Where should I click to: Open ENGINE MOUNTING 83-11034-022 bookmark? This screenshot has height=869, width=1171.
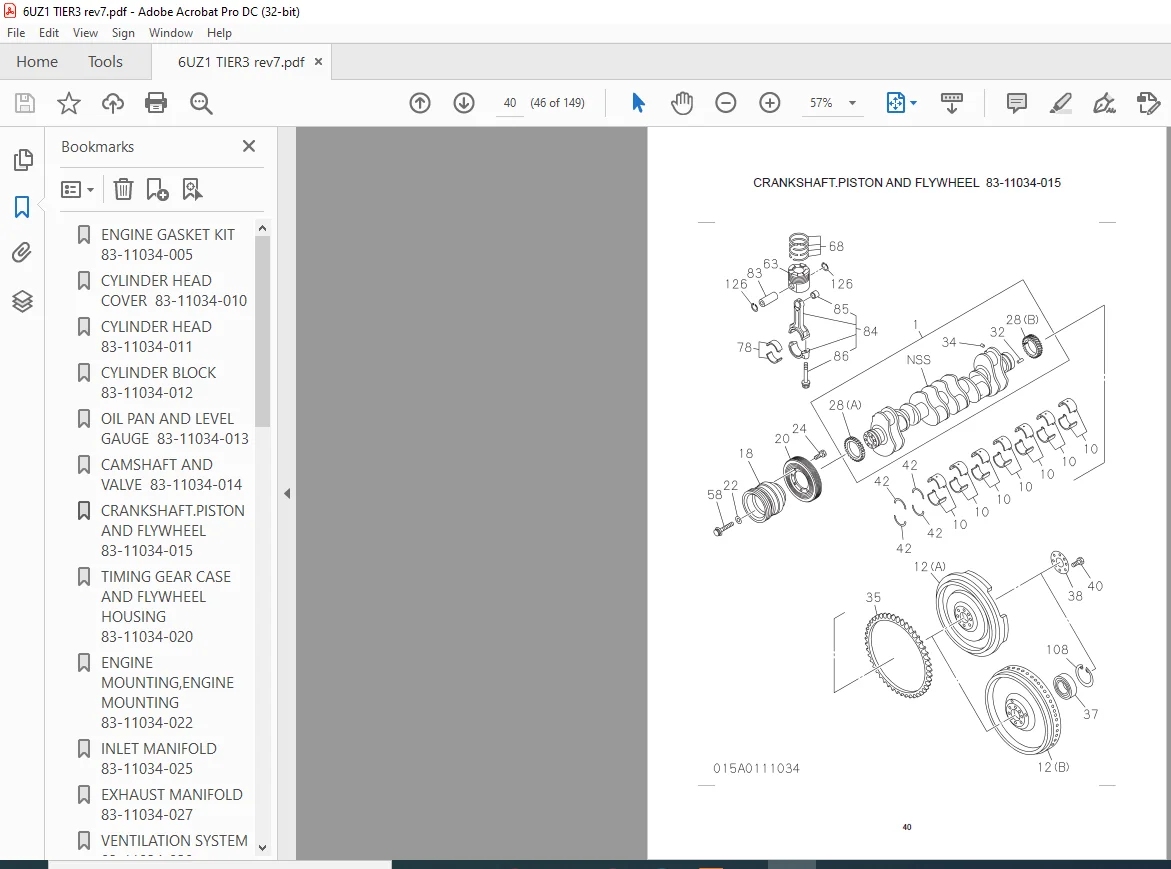click(x=168, y=693)
